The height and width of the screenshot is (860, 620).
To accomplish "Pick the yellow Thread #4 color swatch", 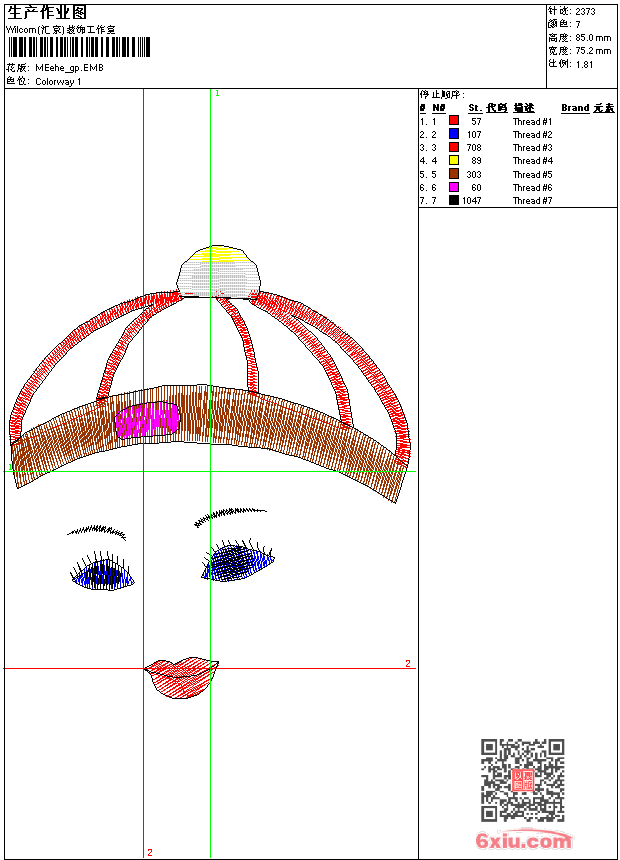I will [x=454, y=161].
